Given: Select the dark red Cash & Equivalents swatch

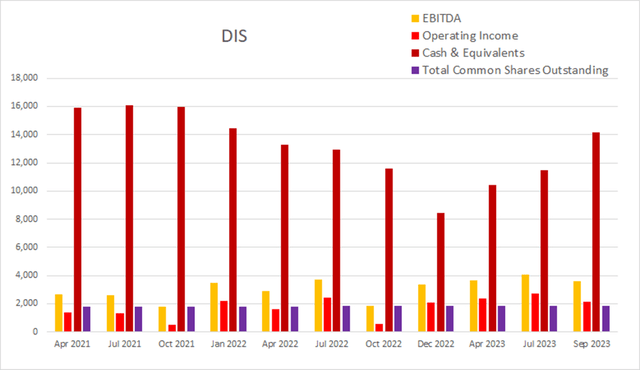Looking at the screenshot, I should [415, 53].
